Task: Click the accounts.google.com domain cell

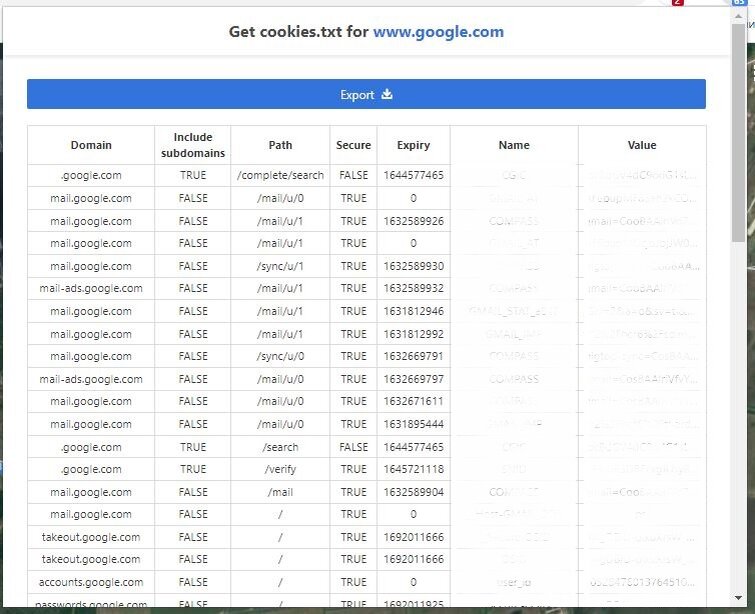Action: click(x=91, y=582)
